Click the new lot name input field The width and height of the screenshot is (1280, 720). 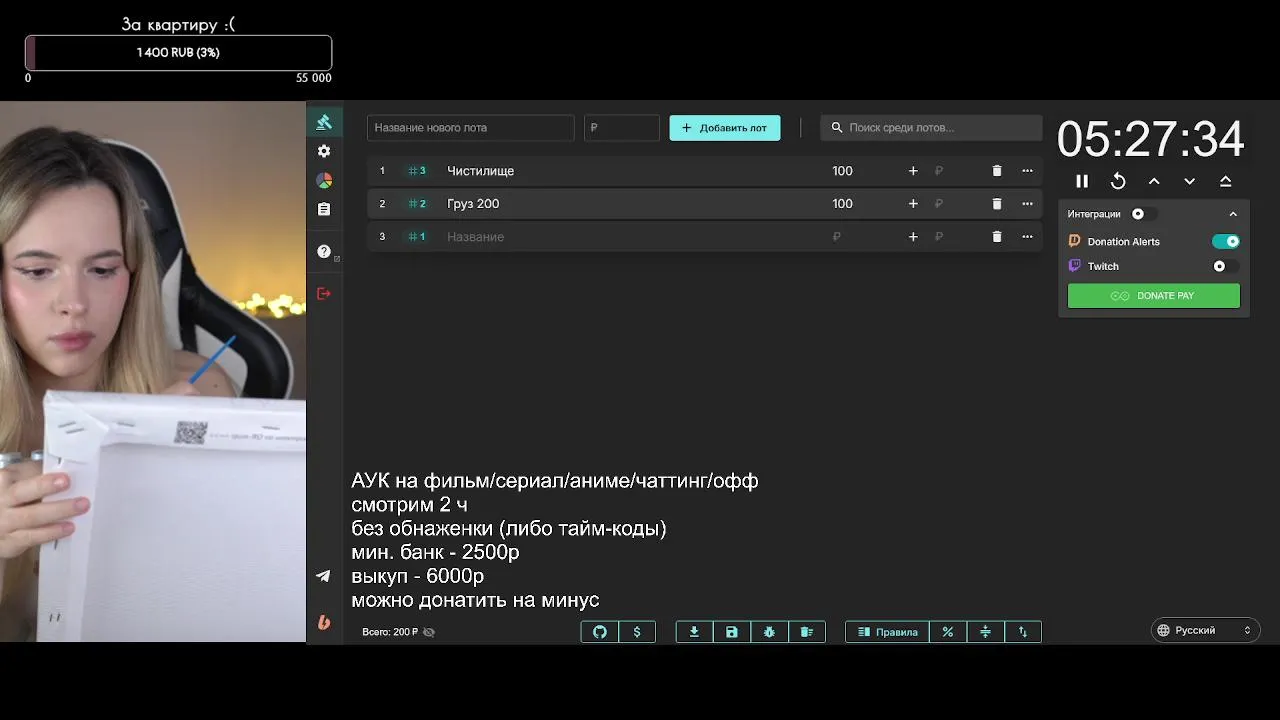(x=471, y=128)
